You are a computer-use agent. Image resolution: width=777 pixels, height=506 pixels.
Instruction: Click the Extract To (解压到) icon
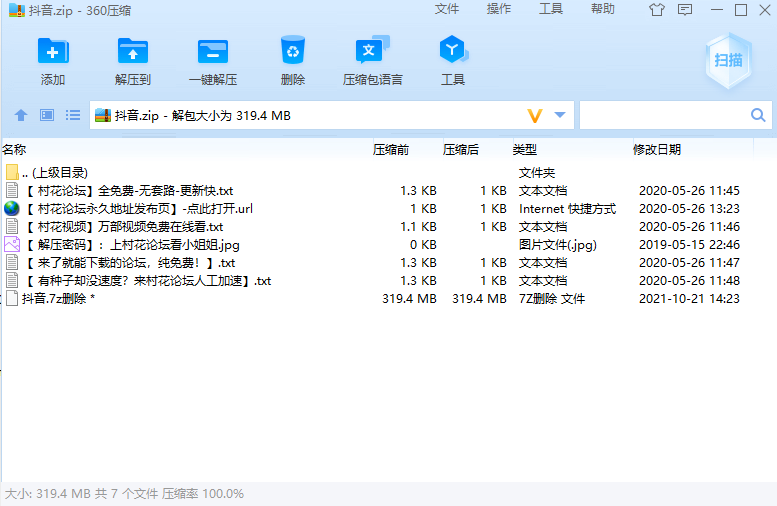132,51
